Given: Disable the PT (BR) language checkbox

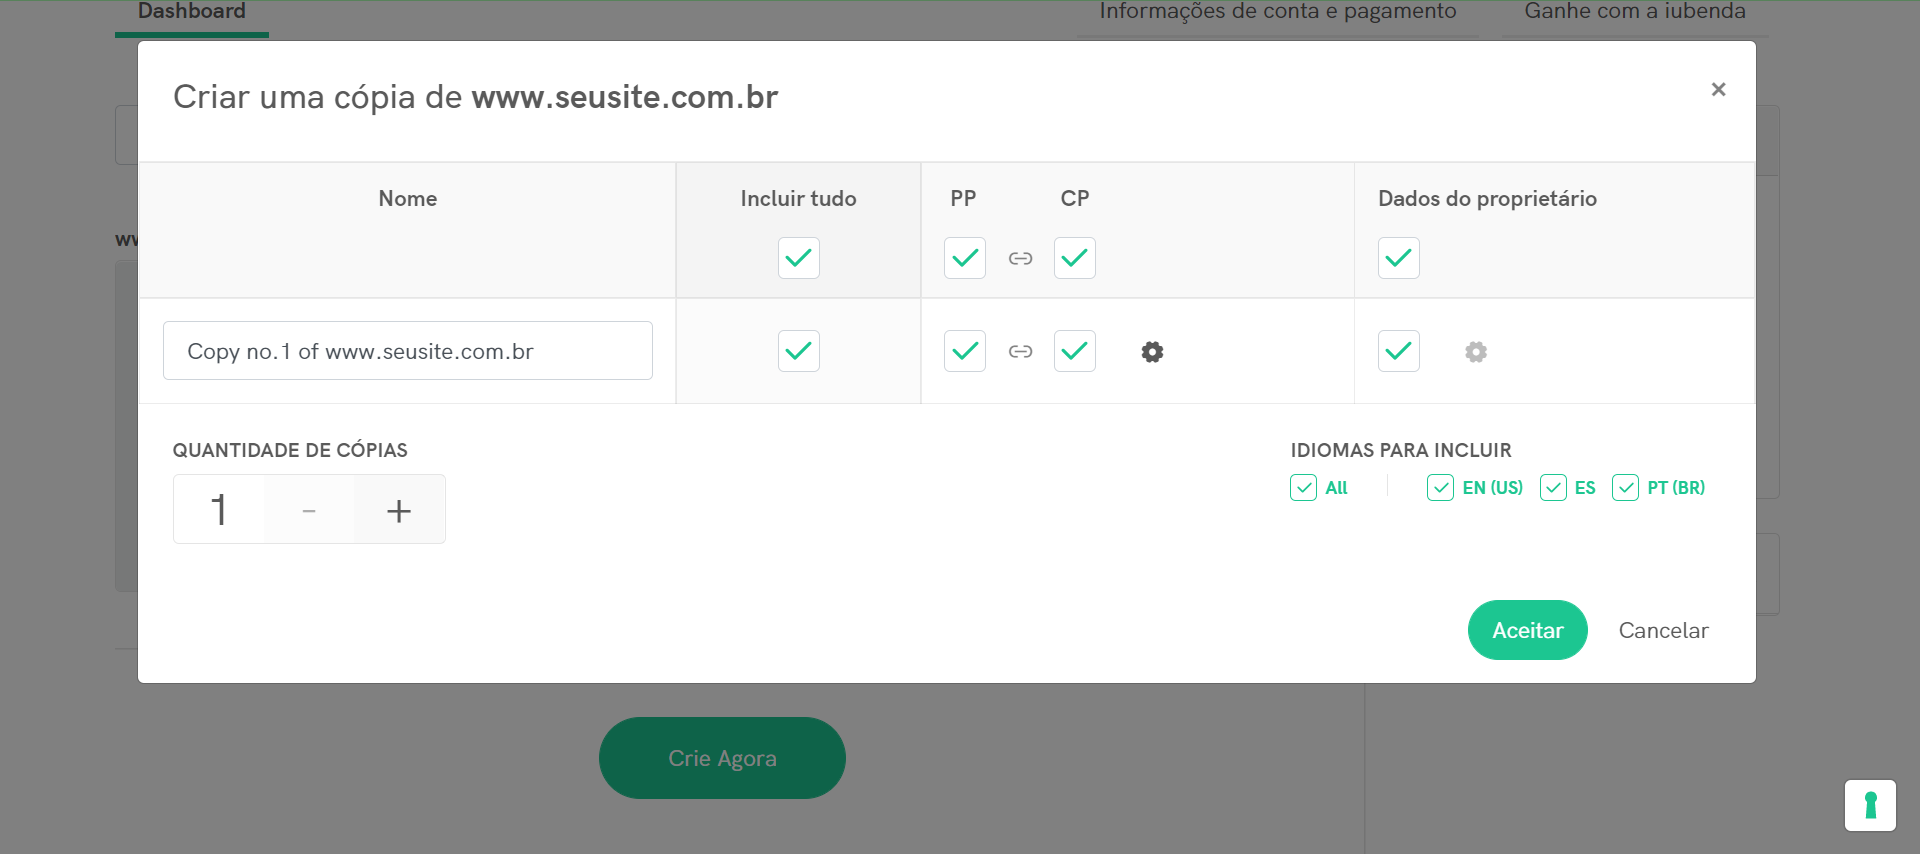Looking at the screenshot, I should coord(1625,488).
